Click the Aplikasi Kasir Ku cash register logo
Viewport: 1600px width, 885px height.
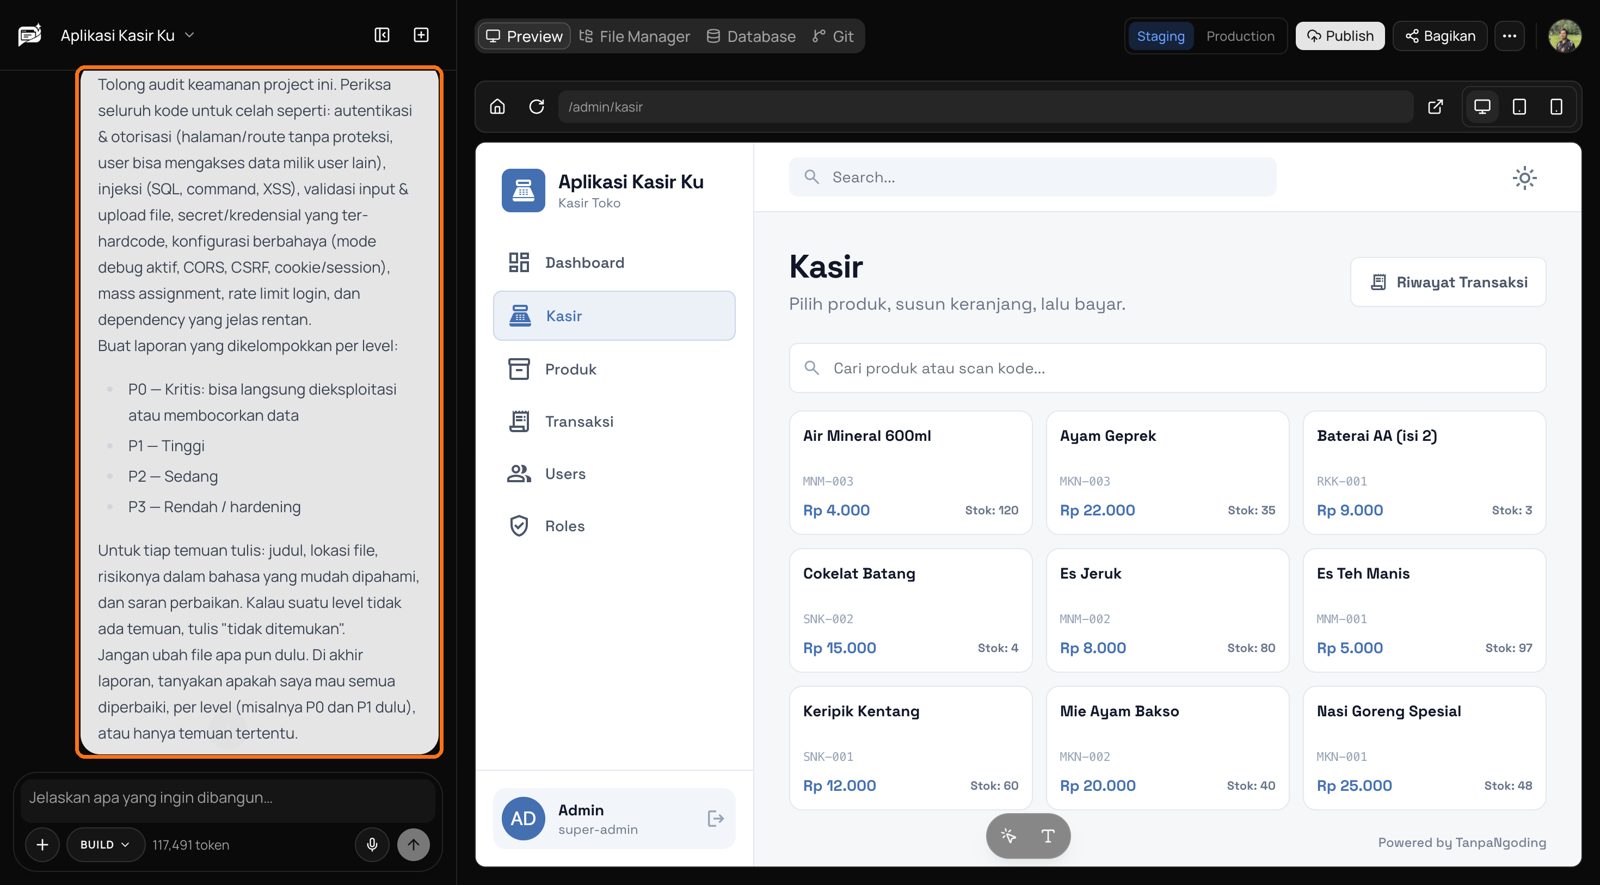523,190
